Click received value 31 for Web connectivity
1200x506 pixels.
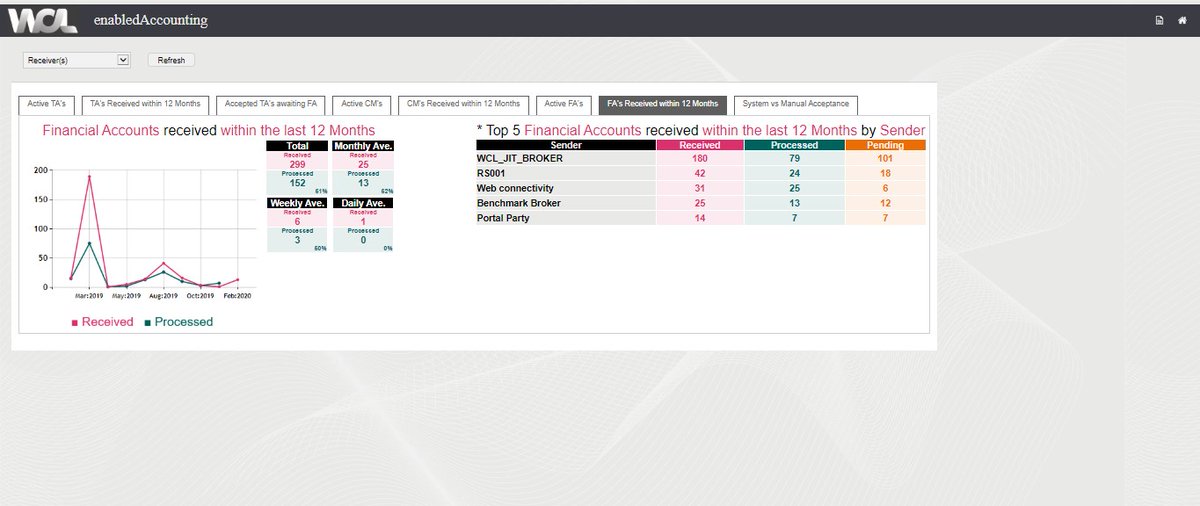point(700,188)
